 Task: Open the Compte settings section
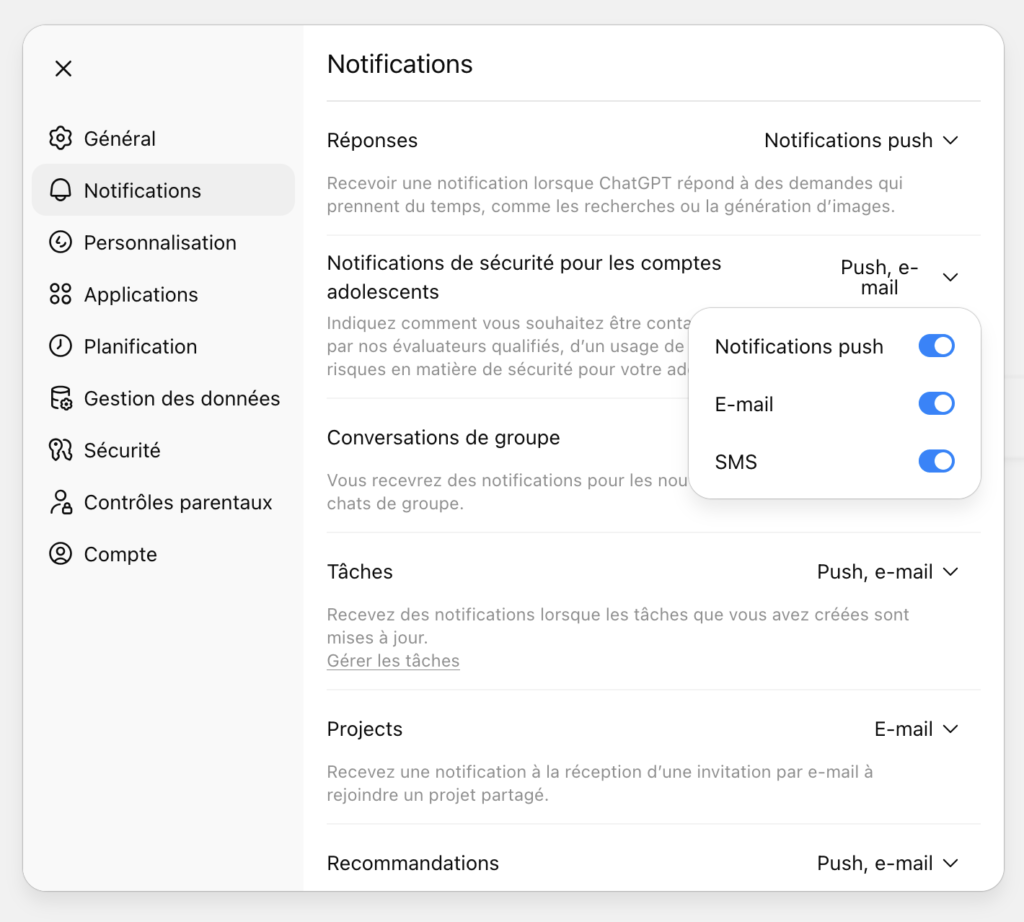click(120, 555)
